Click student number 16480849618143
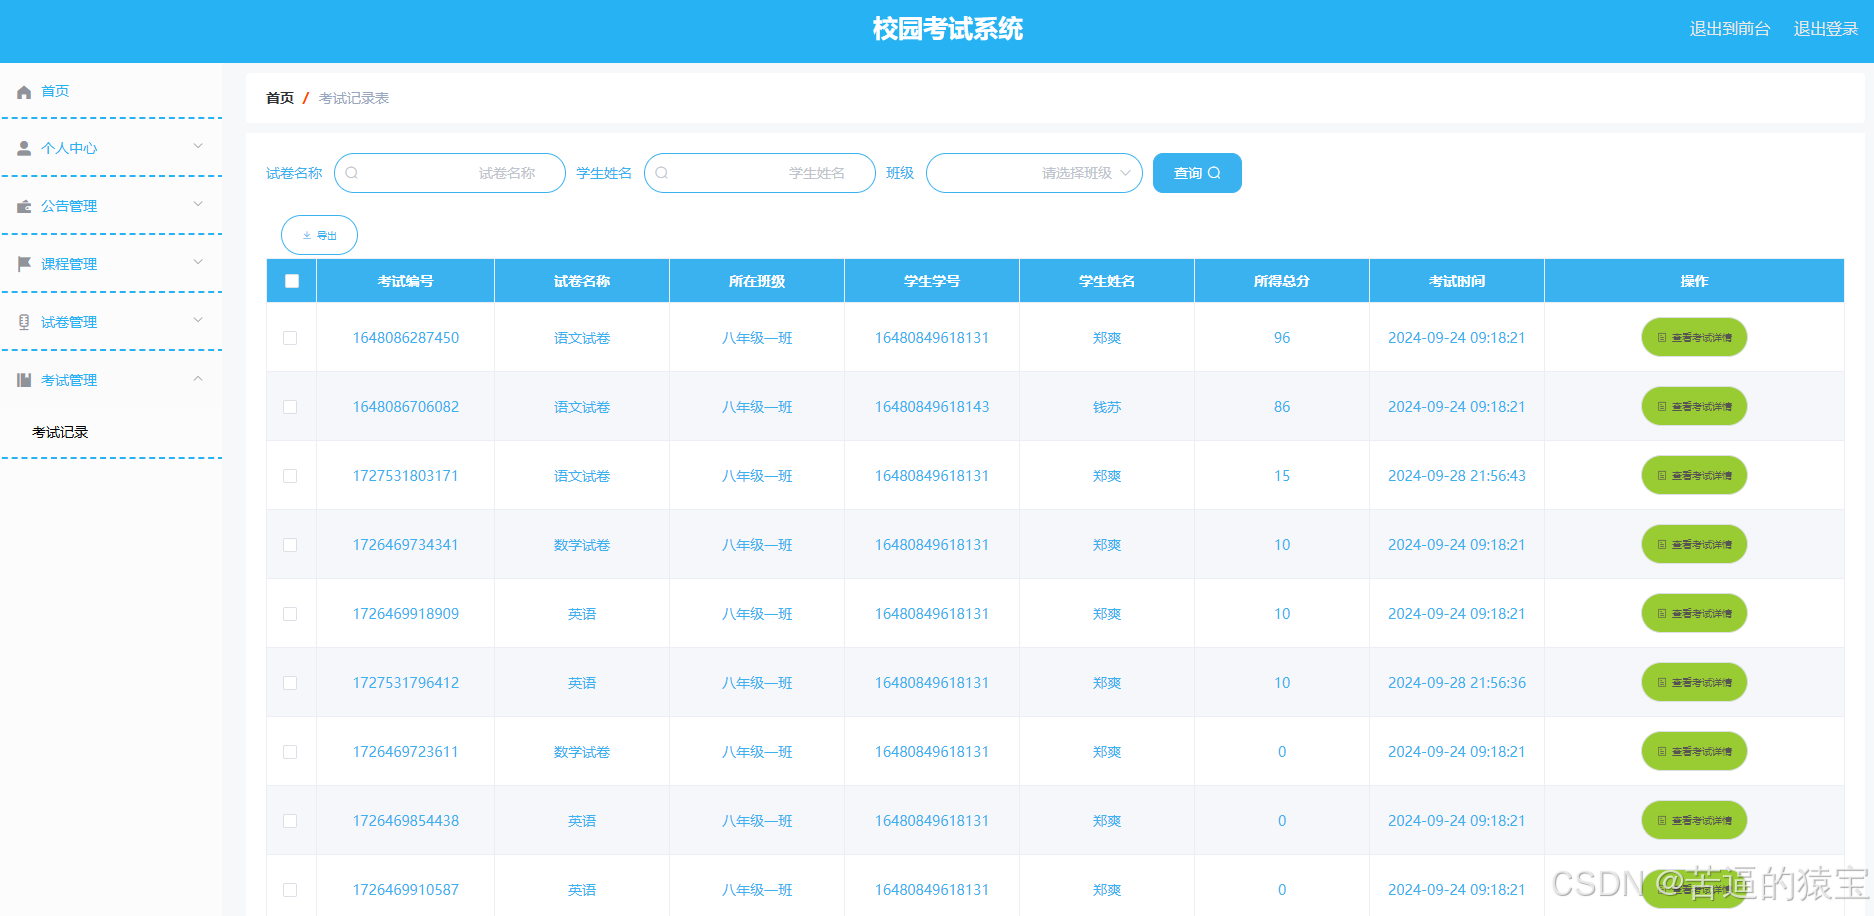 pos(932,407)
